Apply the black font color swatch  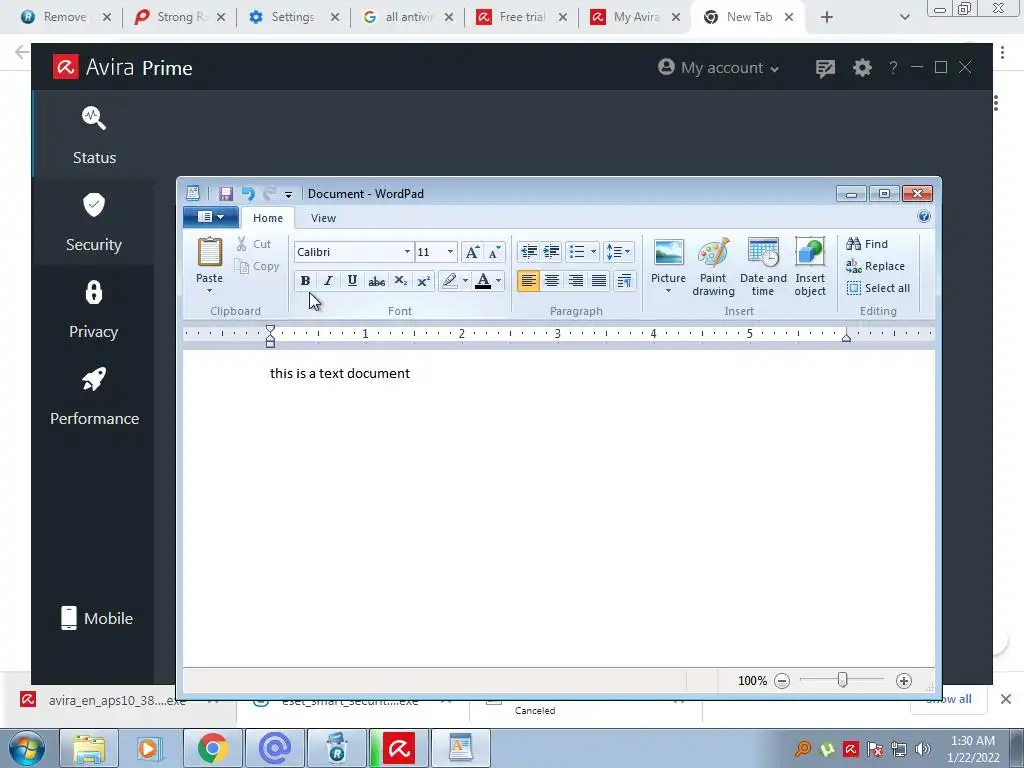tap(483, 281)
